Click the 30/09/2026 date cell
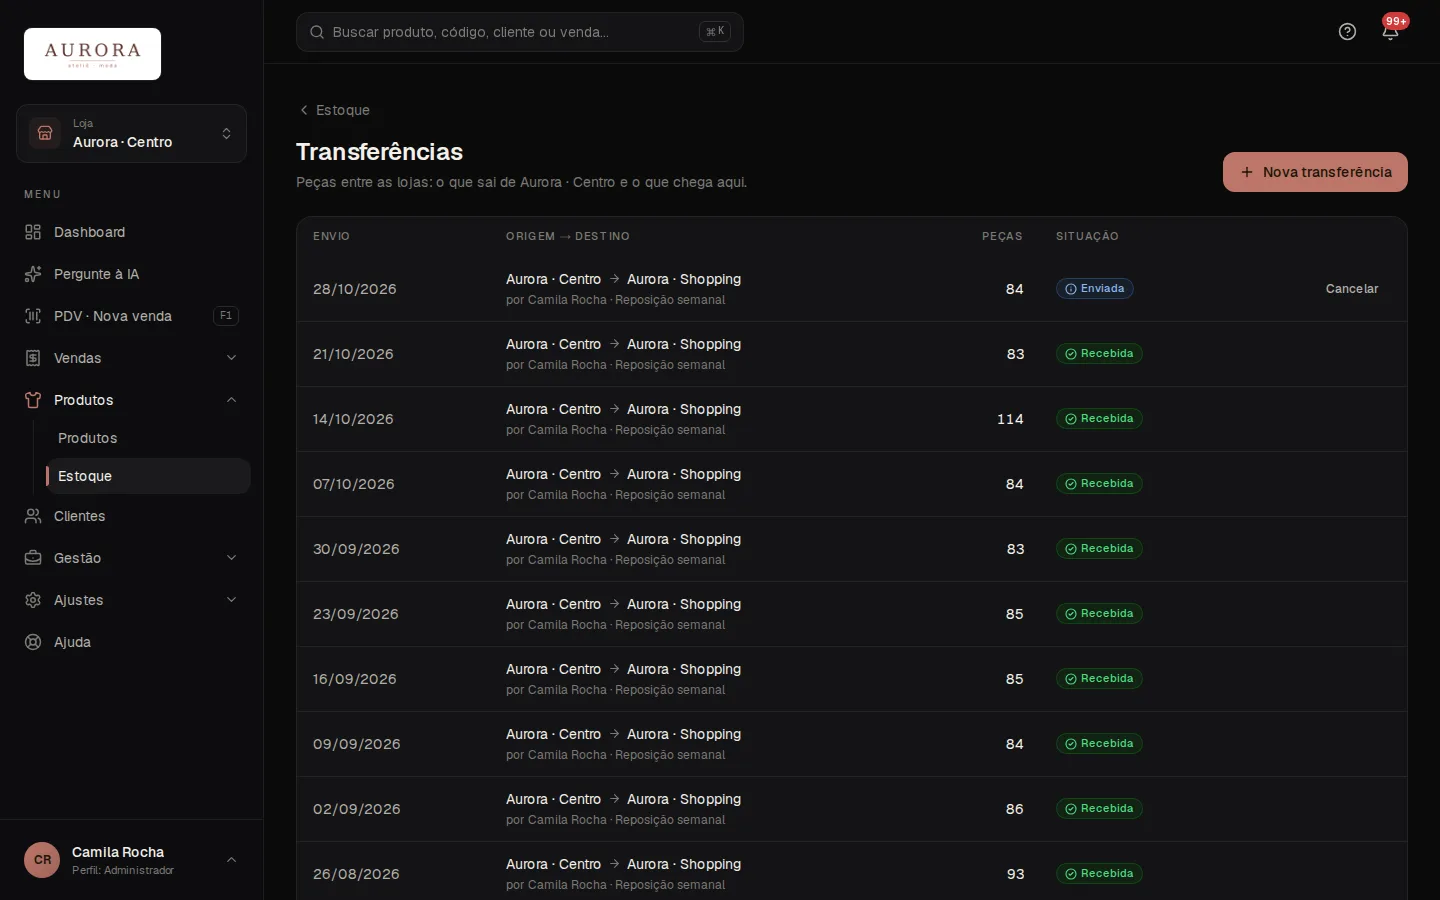The width and height of the screenshot is (1440, 900). coord(356,549)
